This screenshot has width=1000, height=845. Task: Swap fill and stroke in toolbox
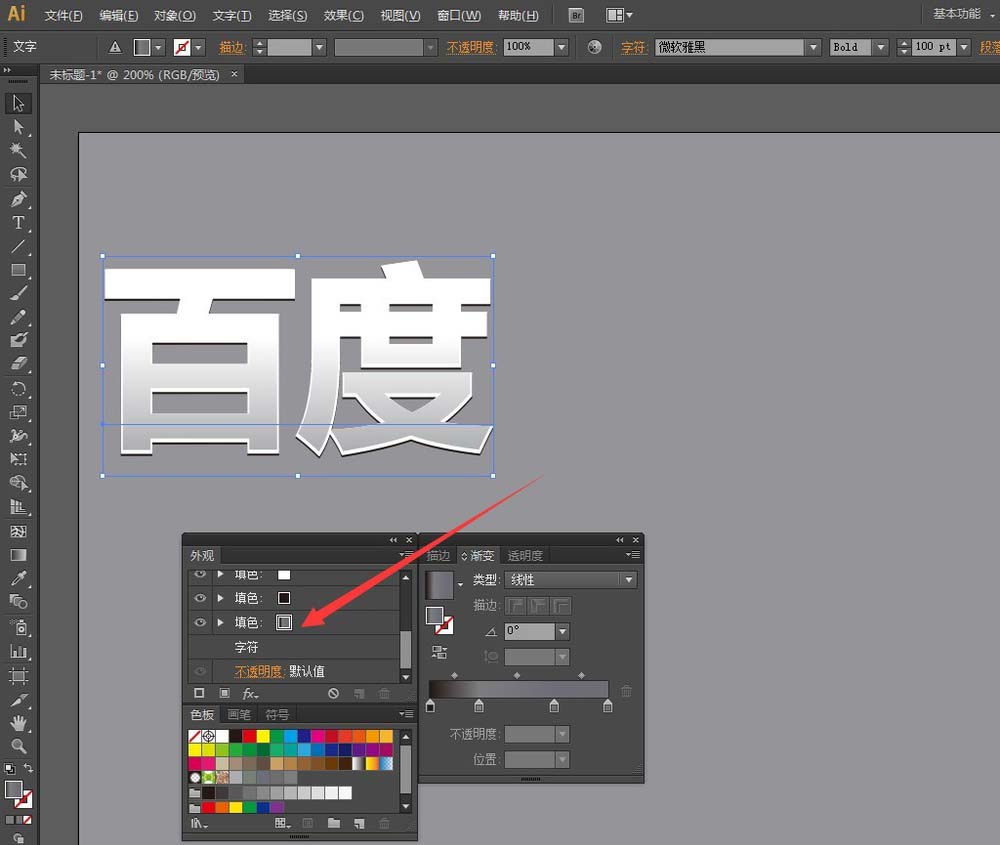coord(27,768)
